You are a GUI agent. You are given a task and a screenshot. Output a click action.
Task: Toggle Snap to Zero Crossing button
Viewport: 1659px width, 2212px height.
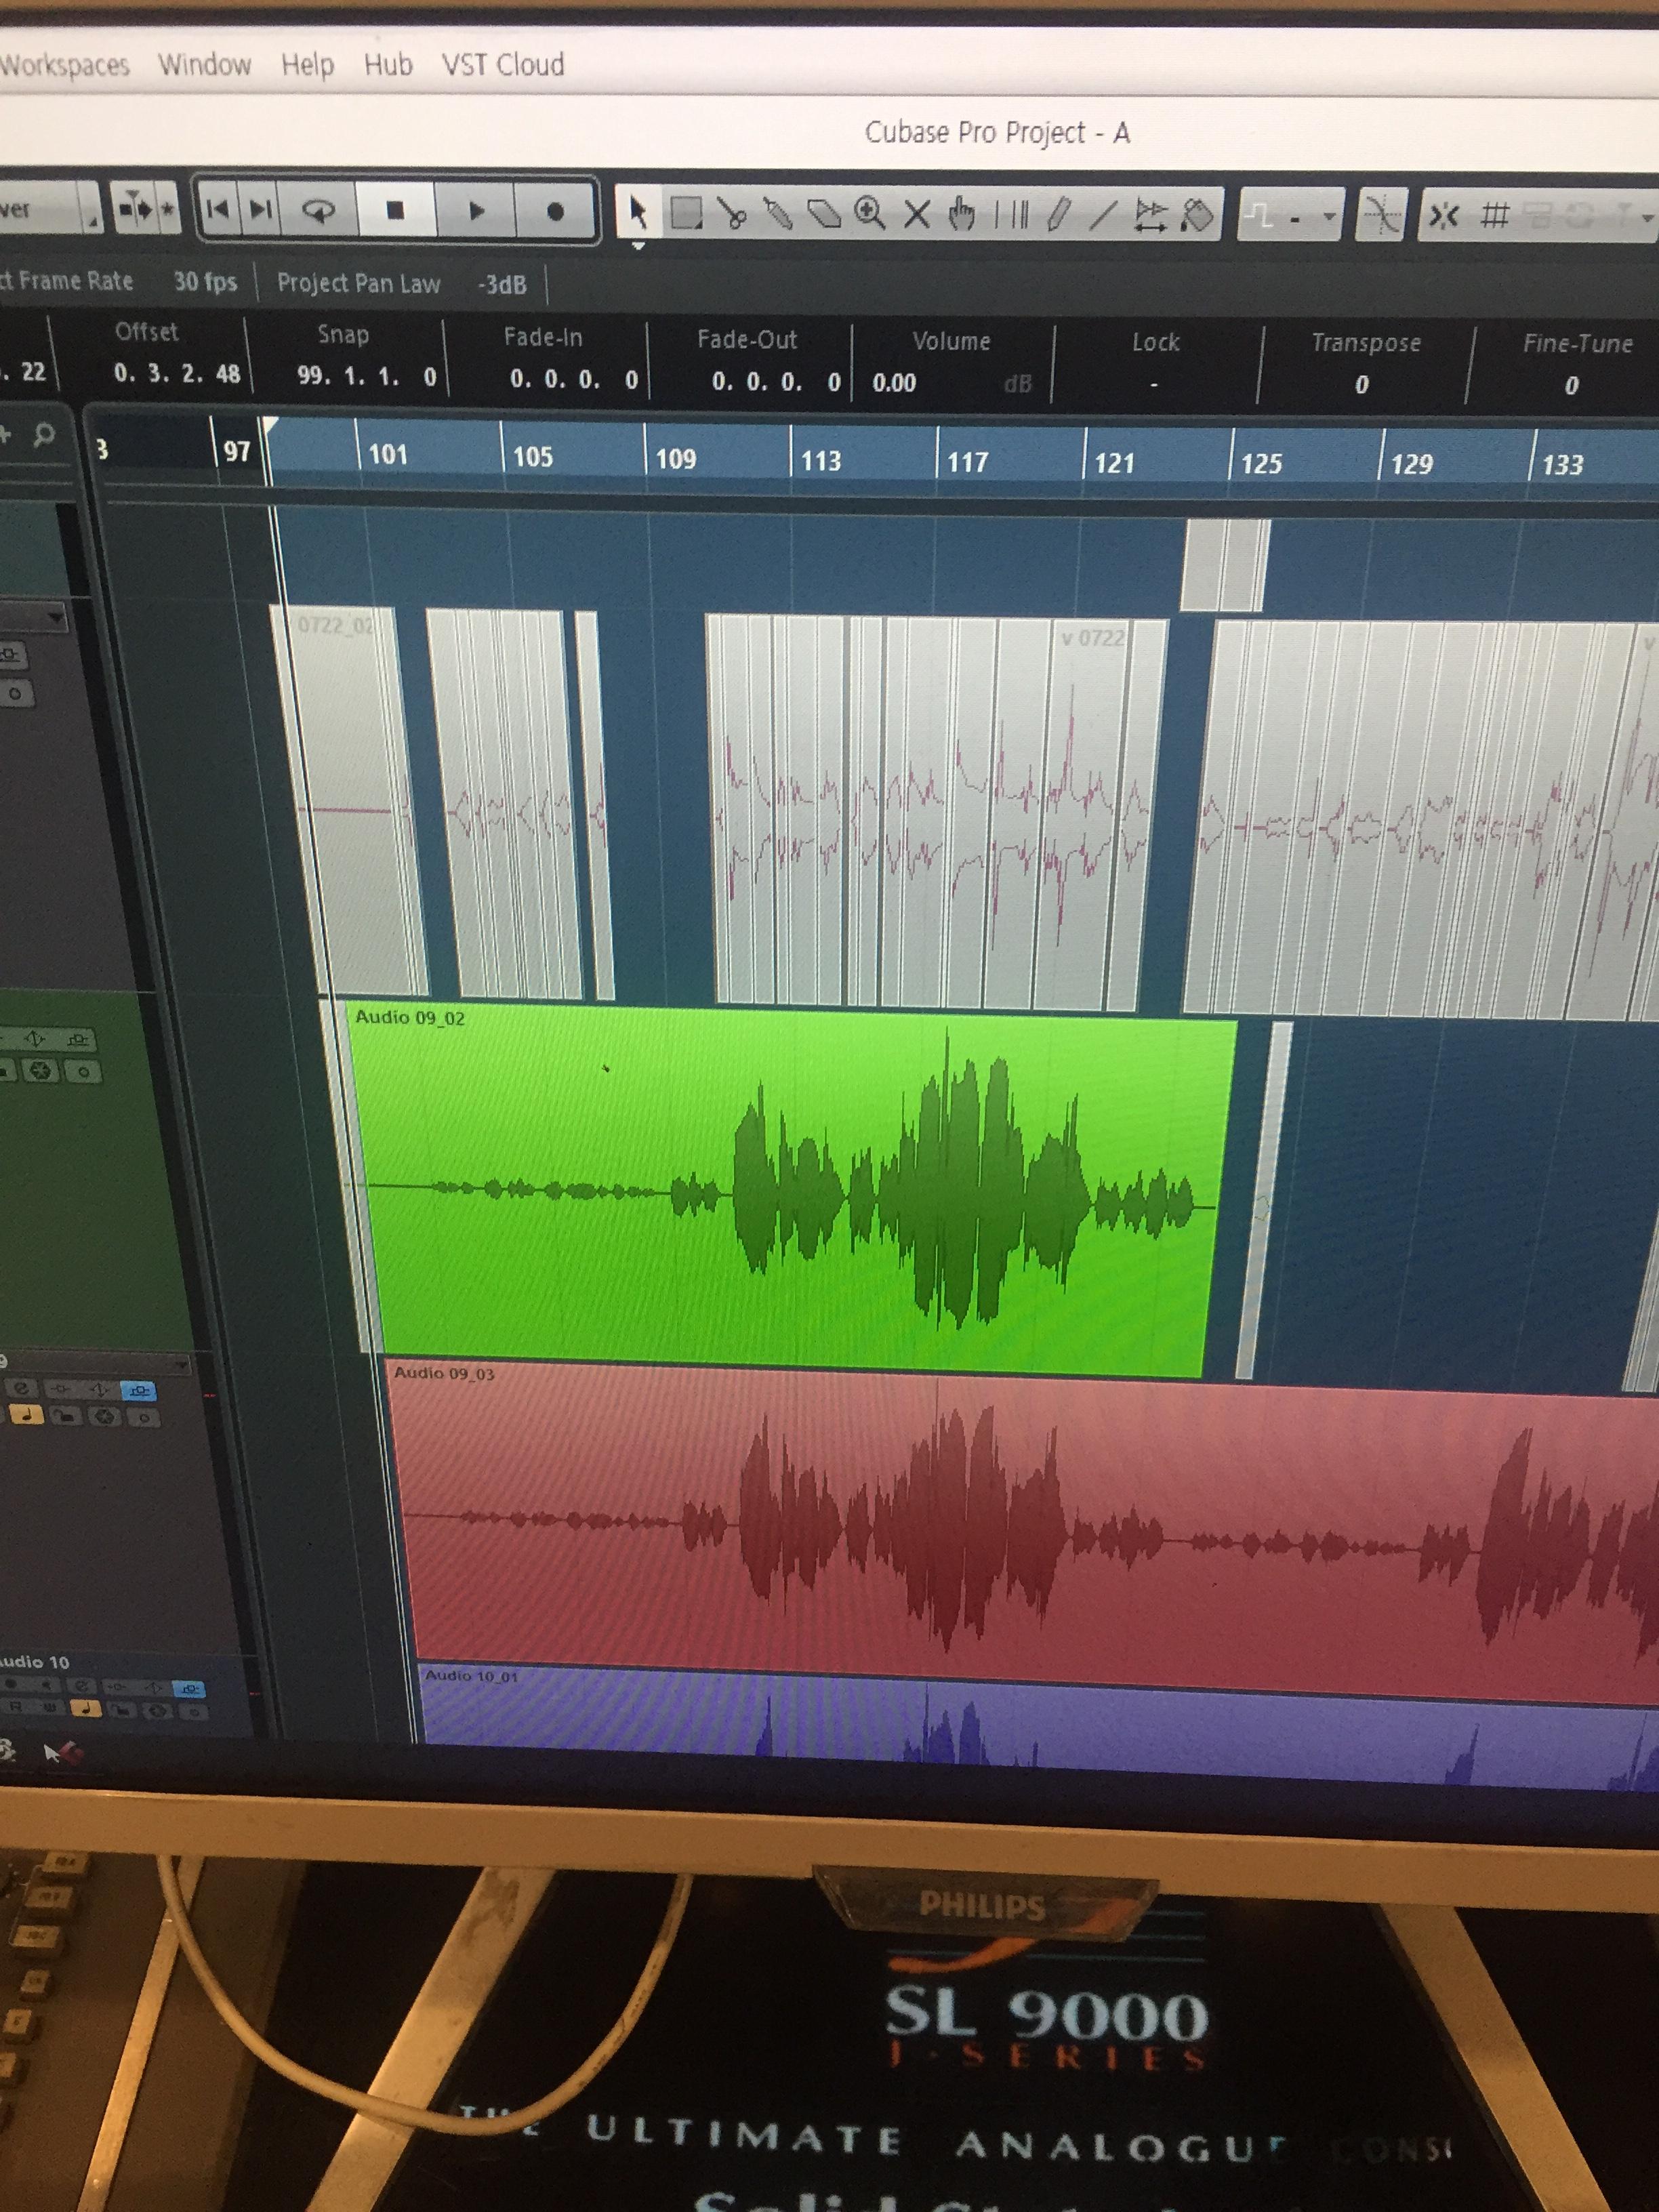pos(1382,215)
